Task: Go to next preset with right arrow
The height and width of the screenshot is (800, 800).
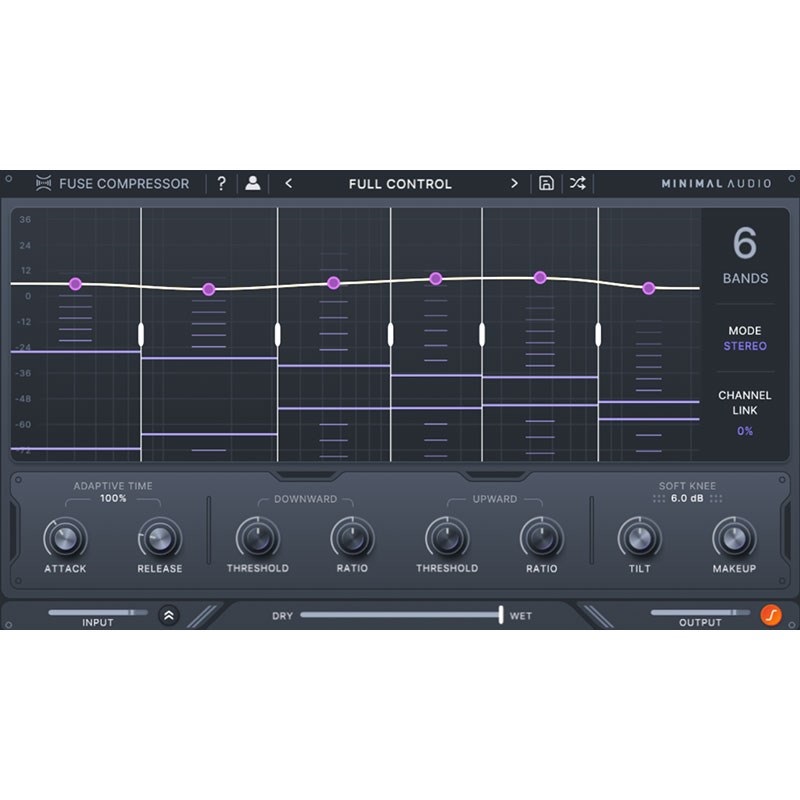Action: pos(514,183)
